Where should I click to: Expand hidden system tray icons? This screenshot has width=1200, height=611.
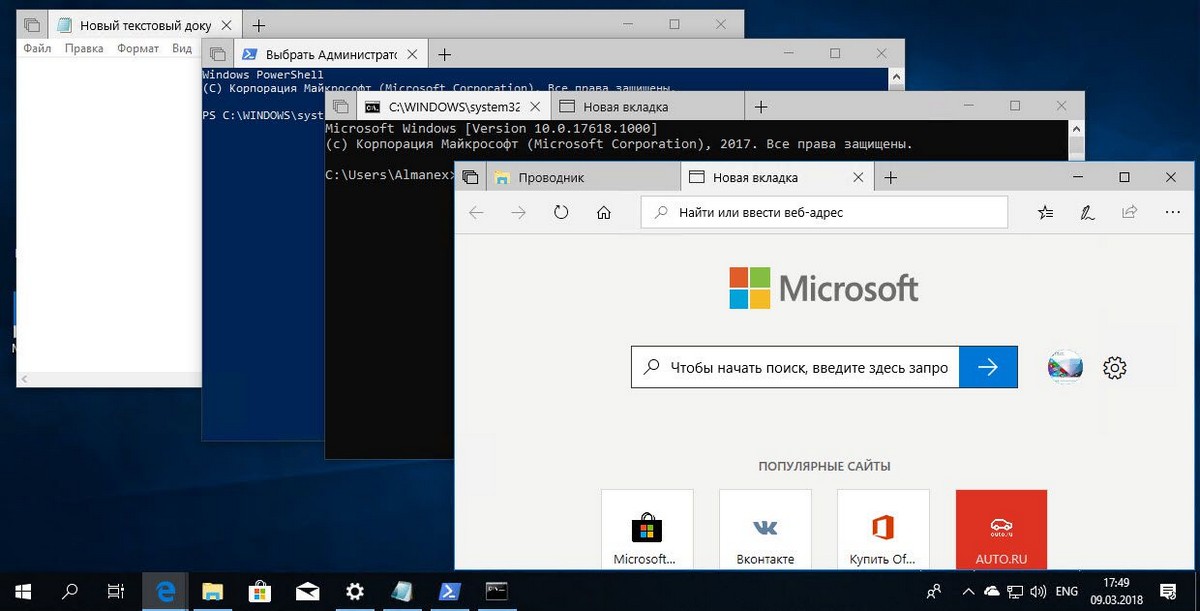tap(967, 591)
